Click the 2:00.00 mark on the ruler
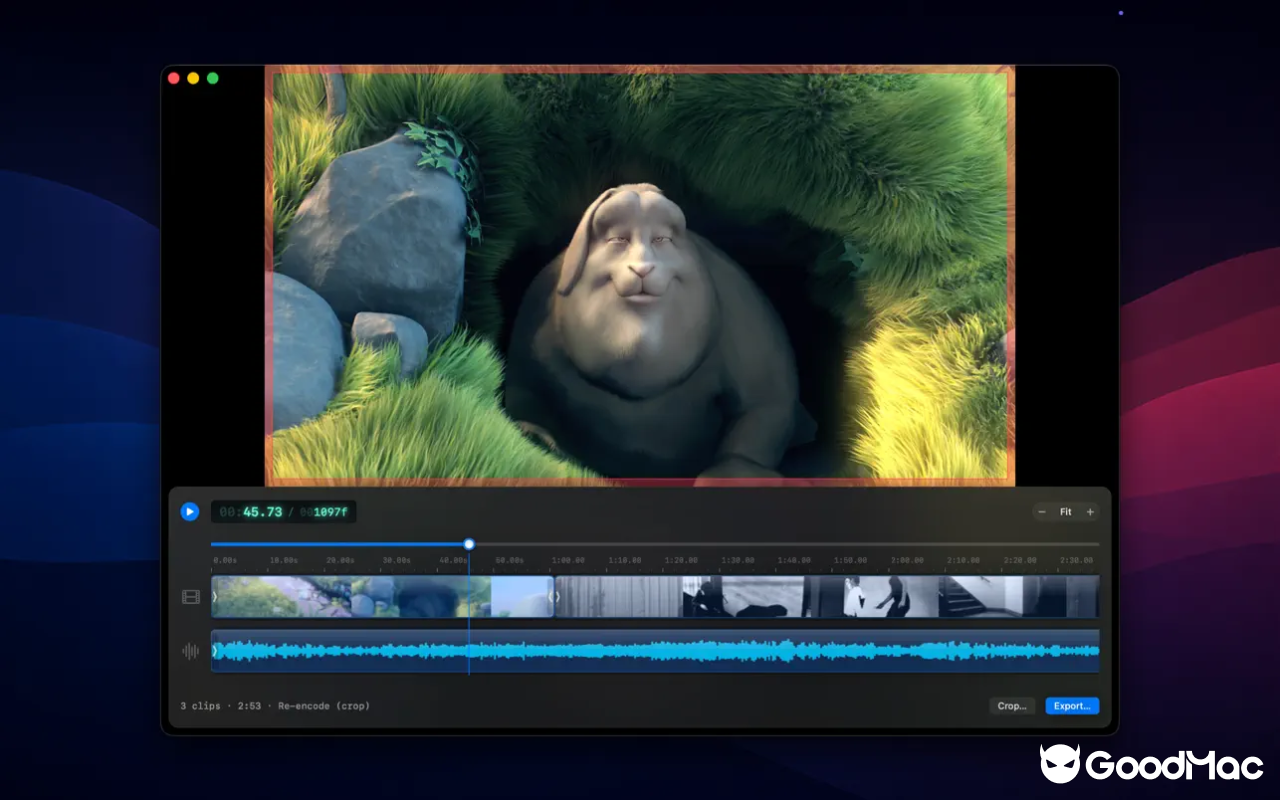 click(x=909, y=561)
